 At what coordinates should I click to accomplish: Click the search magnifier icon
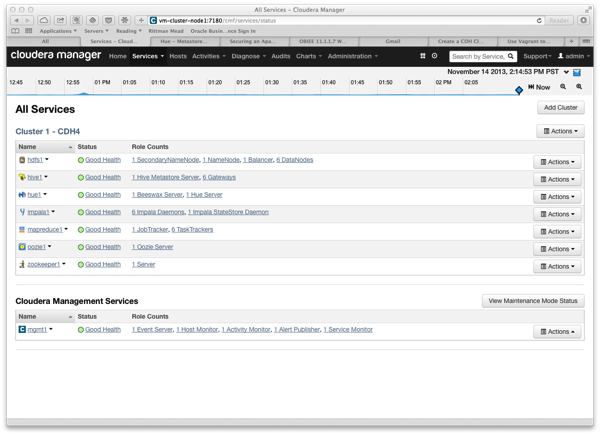pyautogui.click(x=510, y=56)
